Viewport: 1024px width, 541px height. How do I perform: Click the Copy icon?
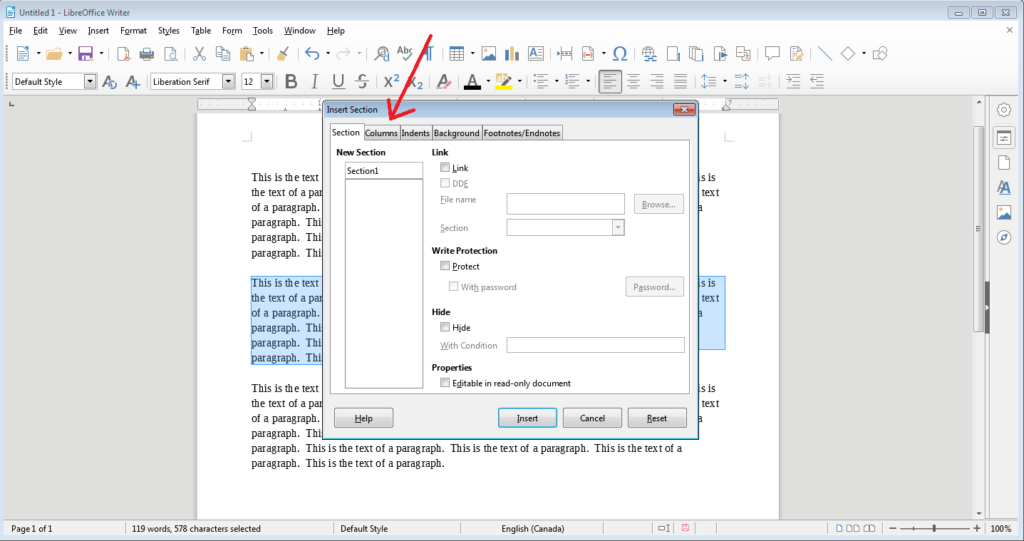coord(223,54)
